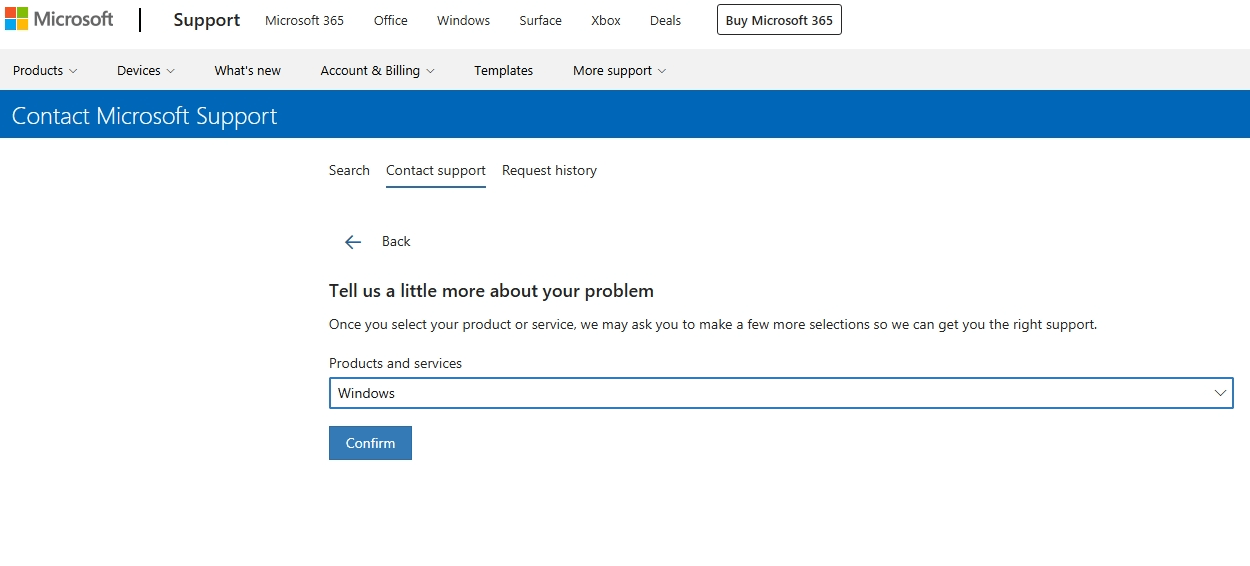Screen dimensions: 1250x566
Task: Click the Confirm button
Action: pos(370,443)
